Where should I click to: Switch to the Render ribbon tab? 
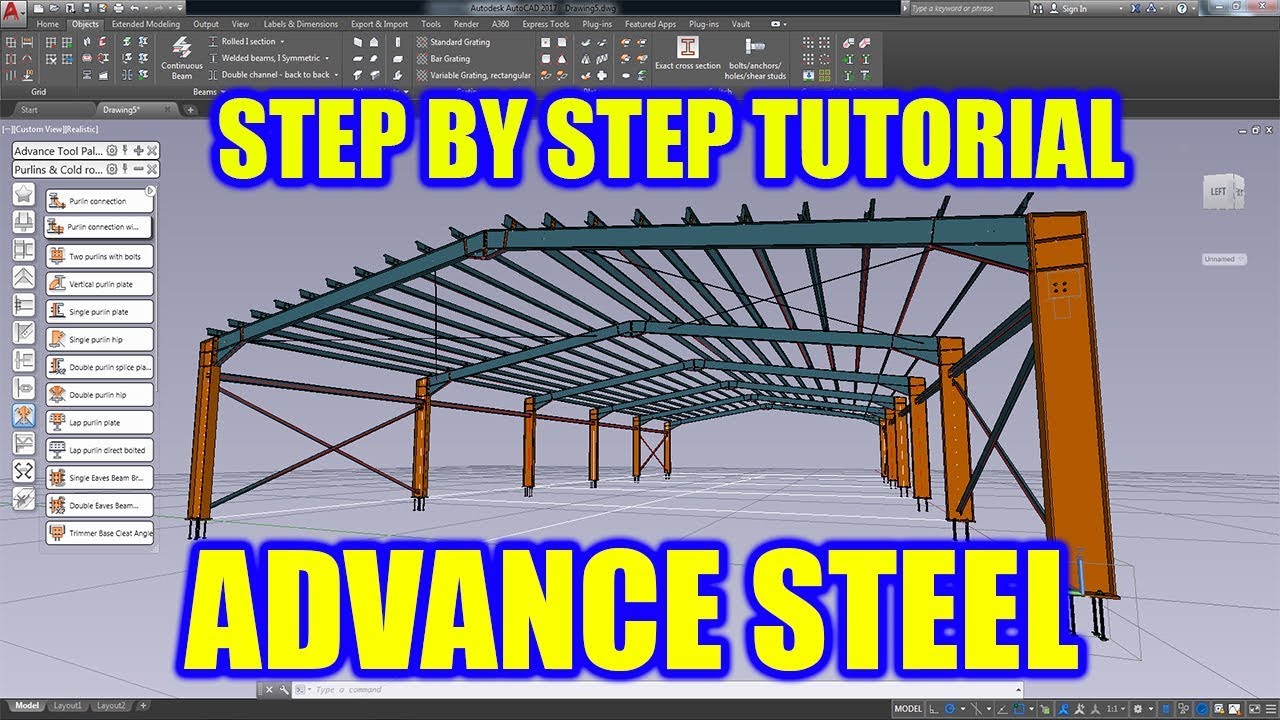466,24
